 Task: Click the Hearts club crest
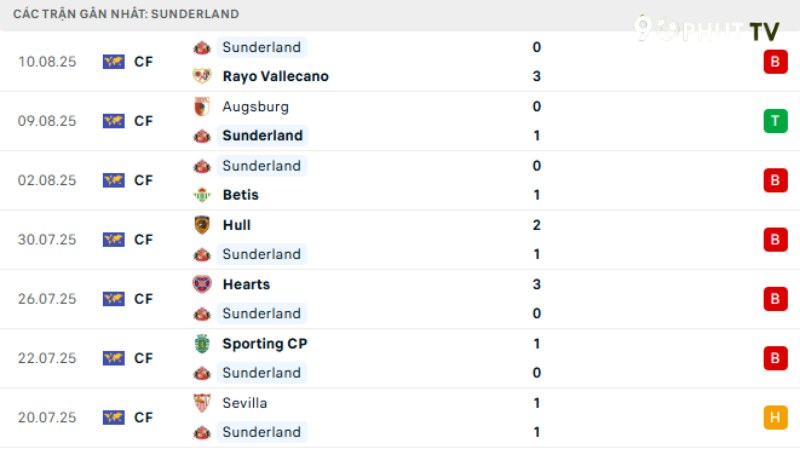click(x=202, y=284)
